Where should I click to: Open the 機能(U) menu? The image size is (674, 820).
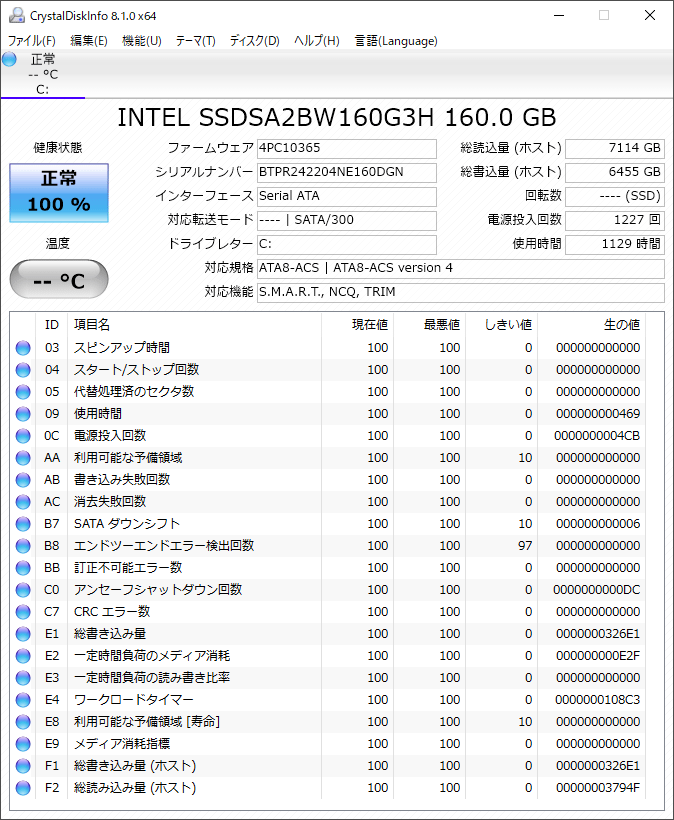[142, 41]
